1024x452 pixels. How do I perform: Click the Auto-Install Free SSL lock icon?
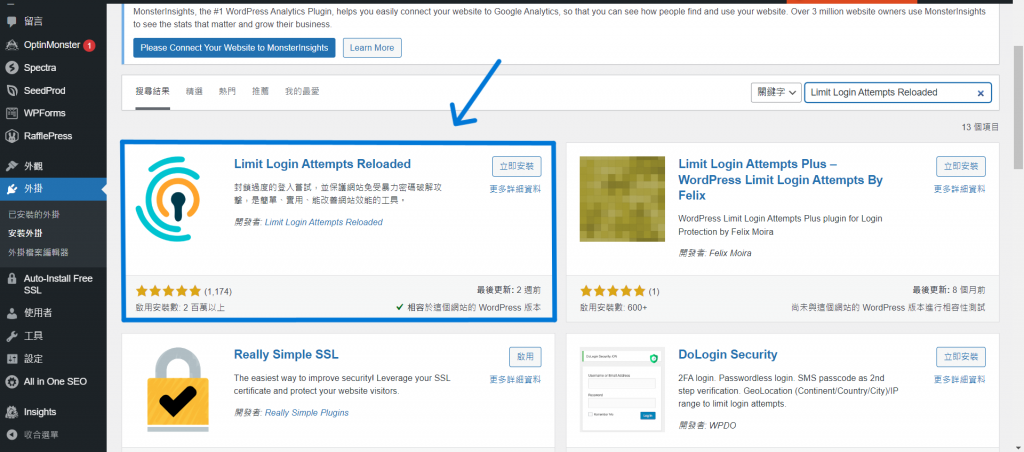pos(11,279)
